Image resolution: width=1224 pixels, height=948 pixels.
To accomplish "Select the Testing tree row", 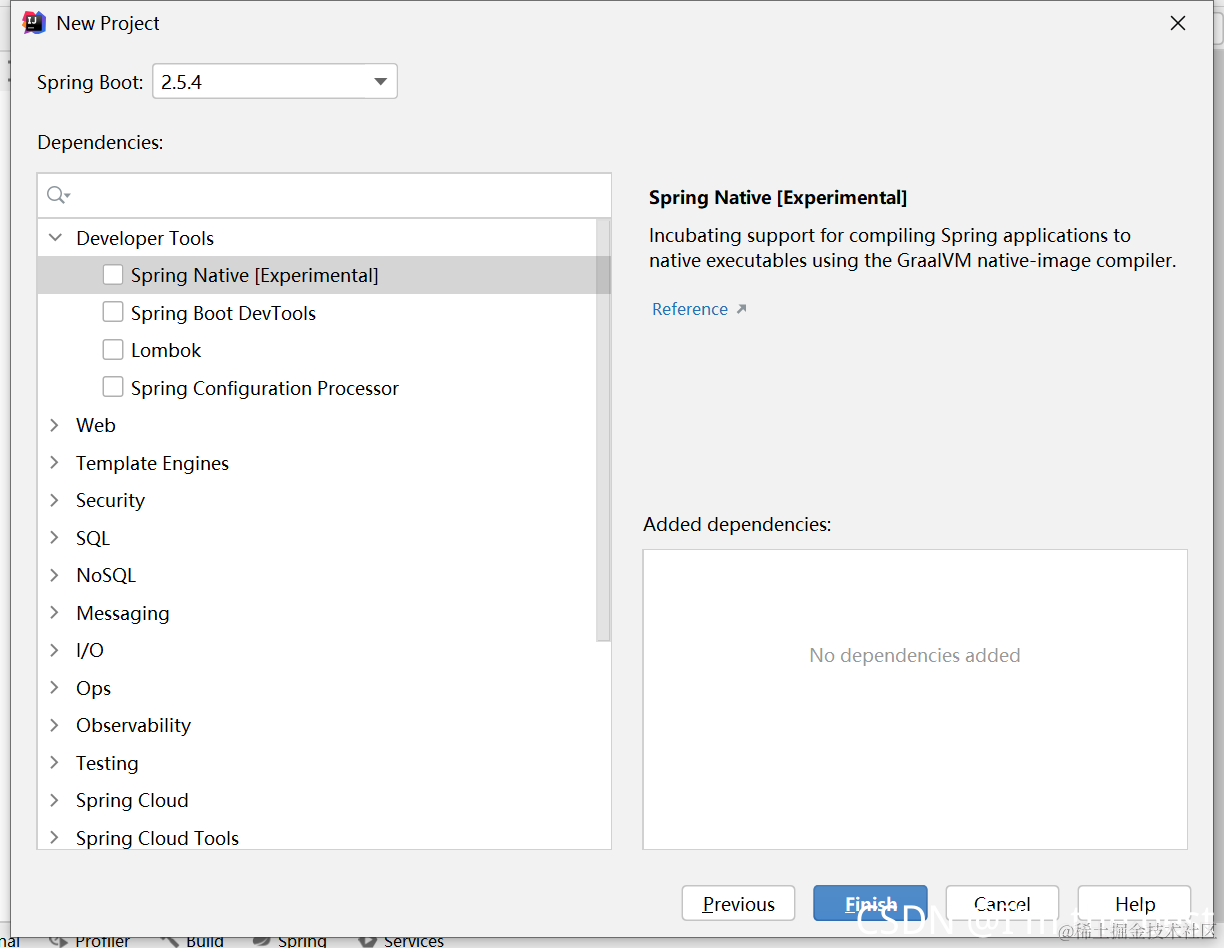I will coord(317,763).
